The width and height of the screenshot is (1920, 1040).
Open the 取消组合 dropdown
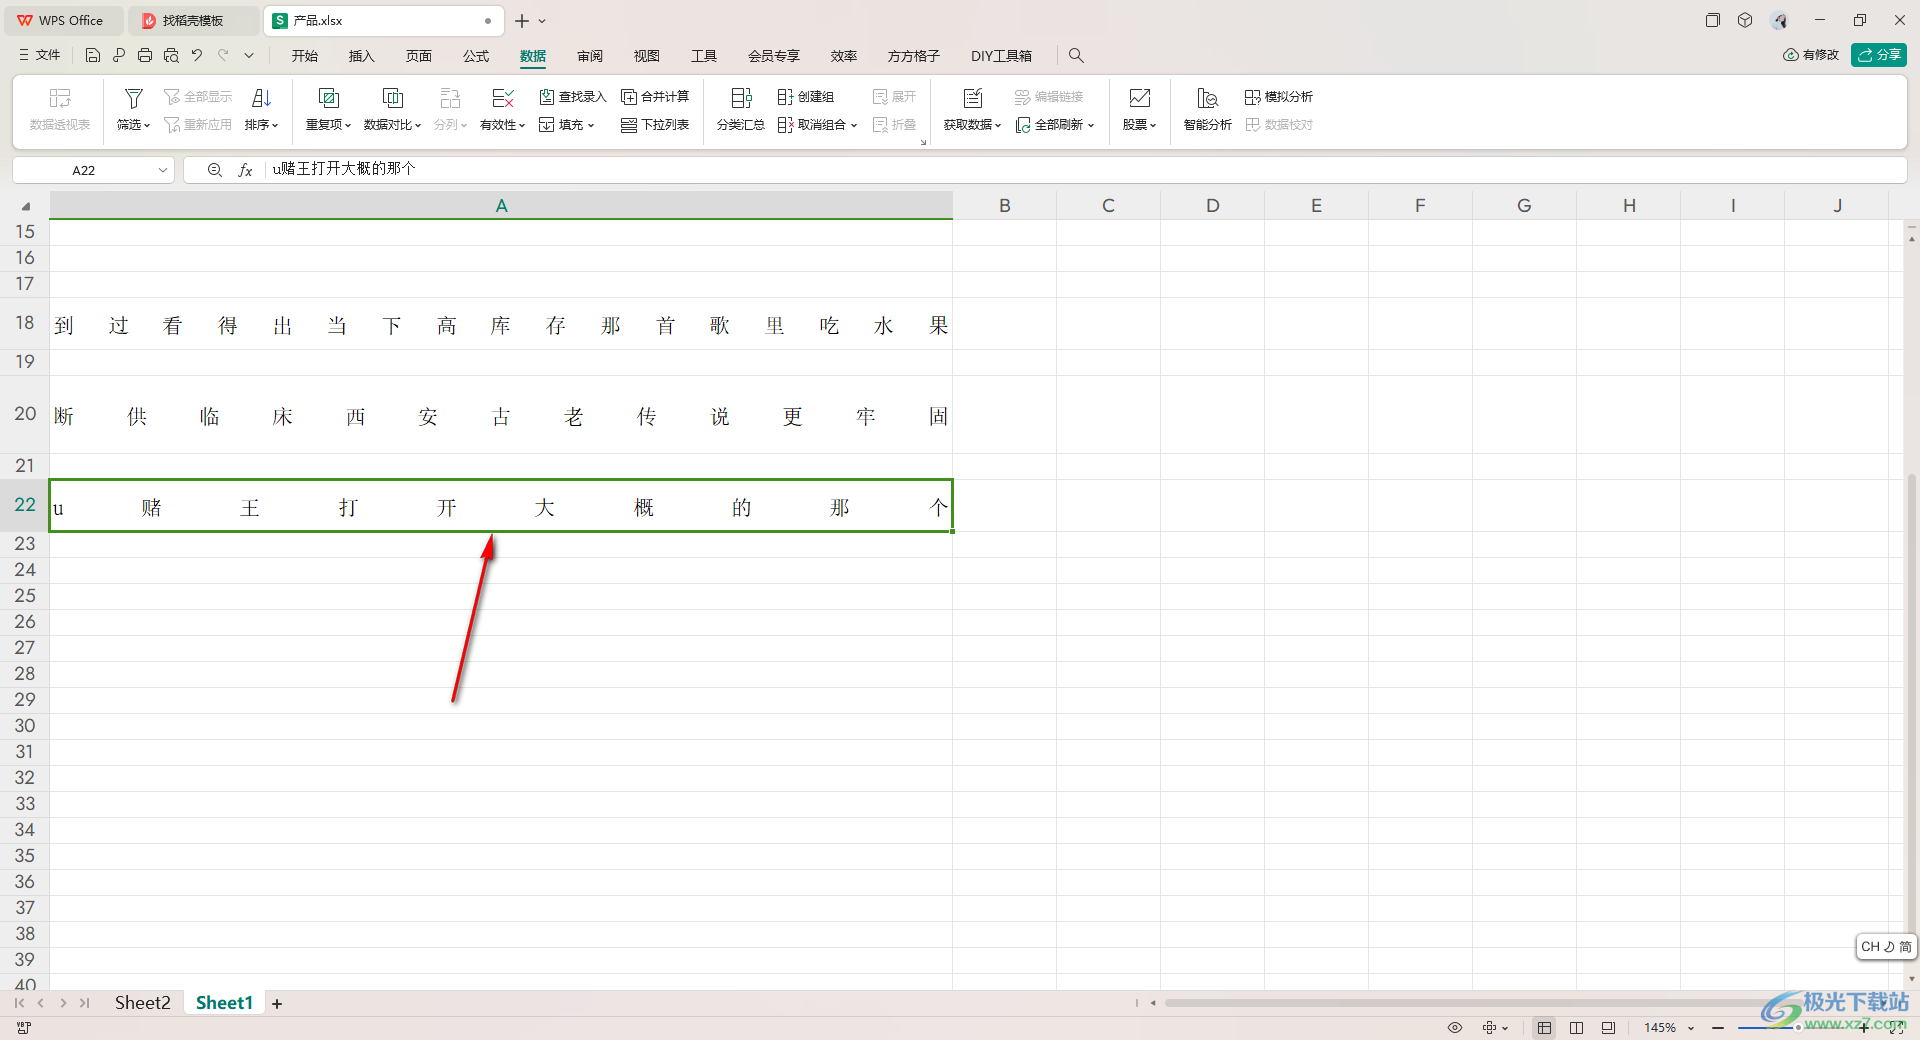point(817,125)
